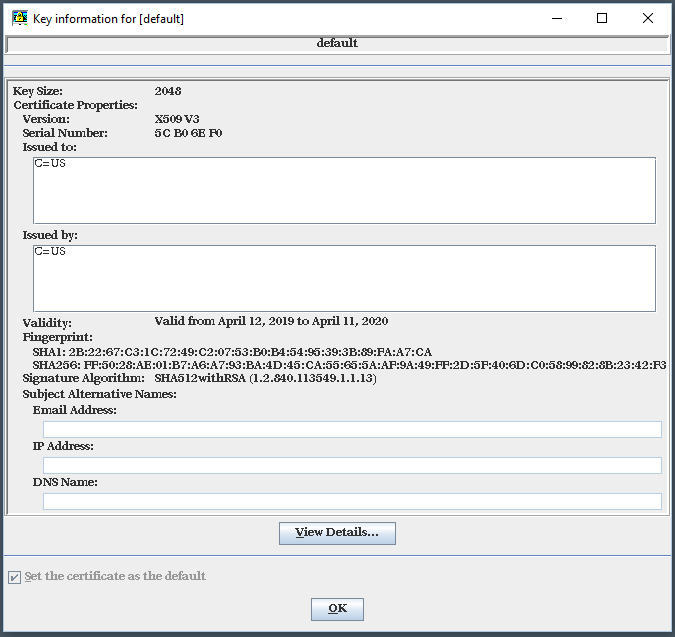675x637 pixels.
Task: Click the SHA1 fingerprint line
Action: point(232,352)
